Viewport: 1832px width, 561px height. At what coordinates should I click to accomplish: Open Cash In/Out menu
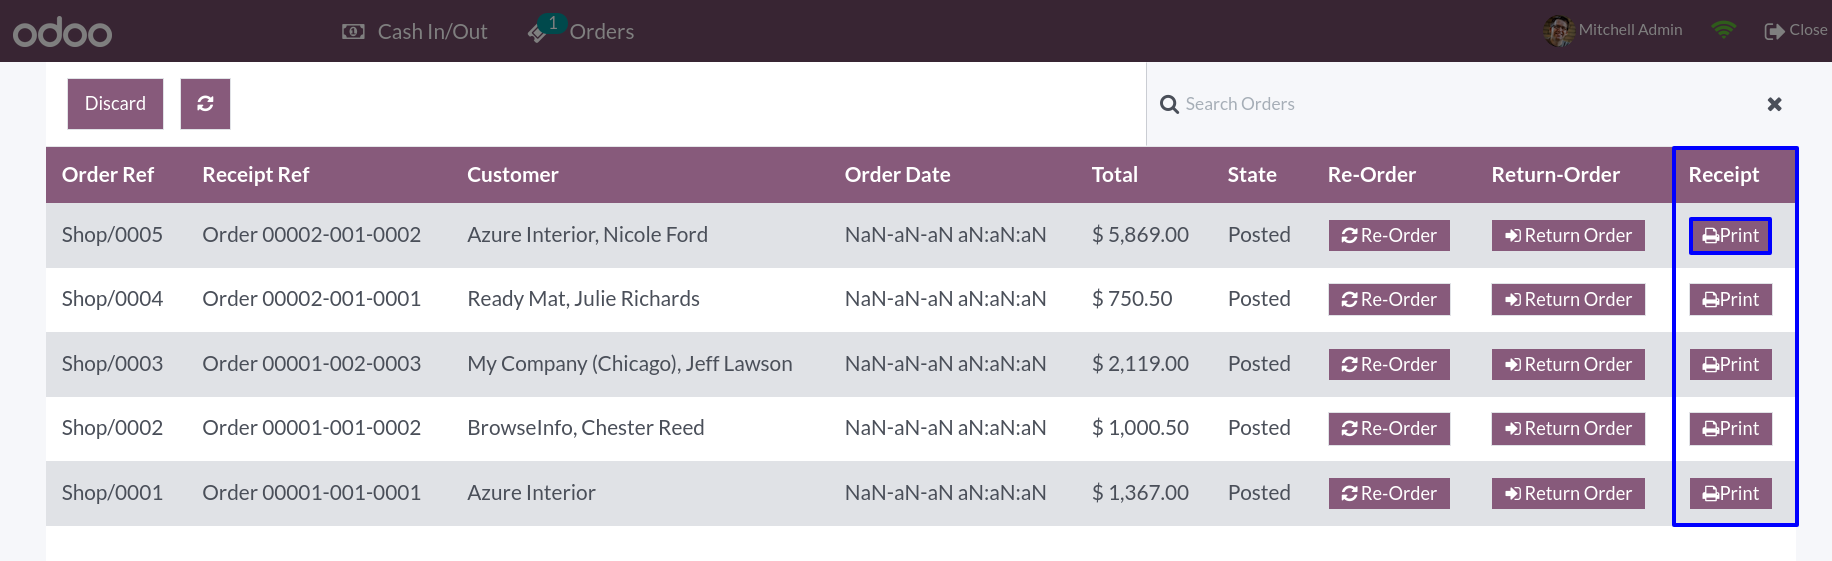coord(415,32)
